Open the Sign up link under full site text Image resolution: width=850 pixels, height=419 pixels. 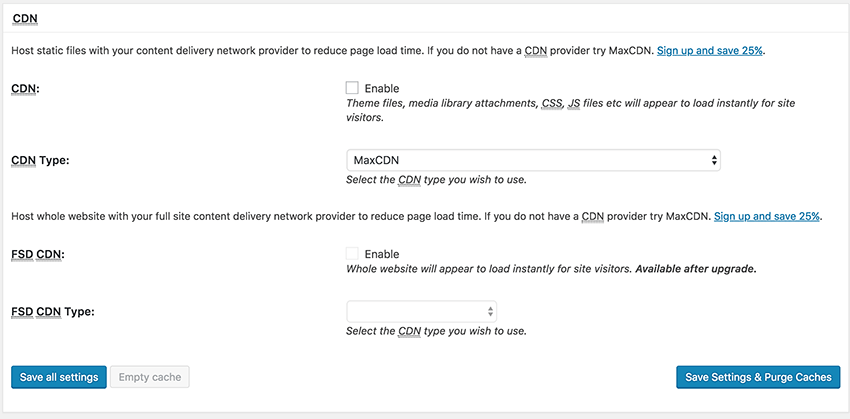click(767, 216)
